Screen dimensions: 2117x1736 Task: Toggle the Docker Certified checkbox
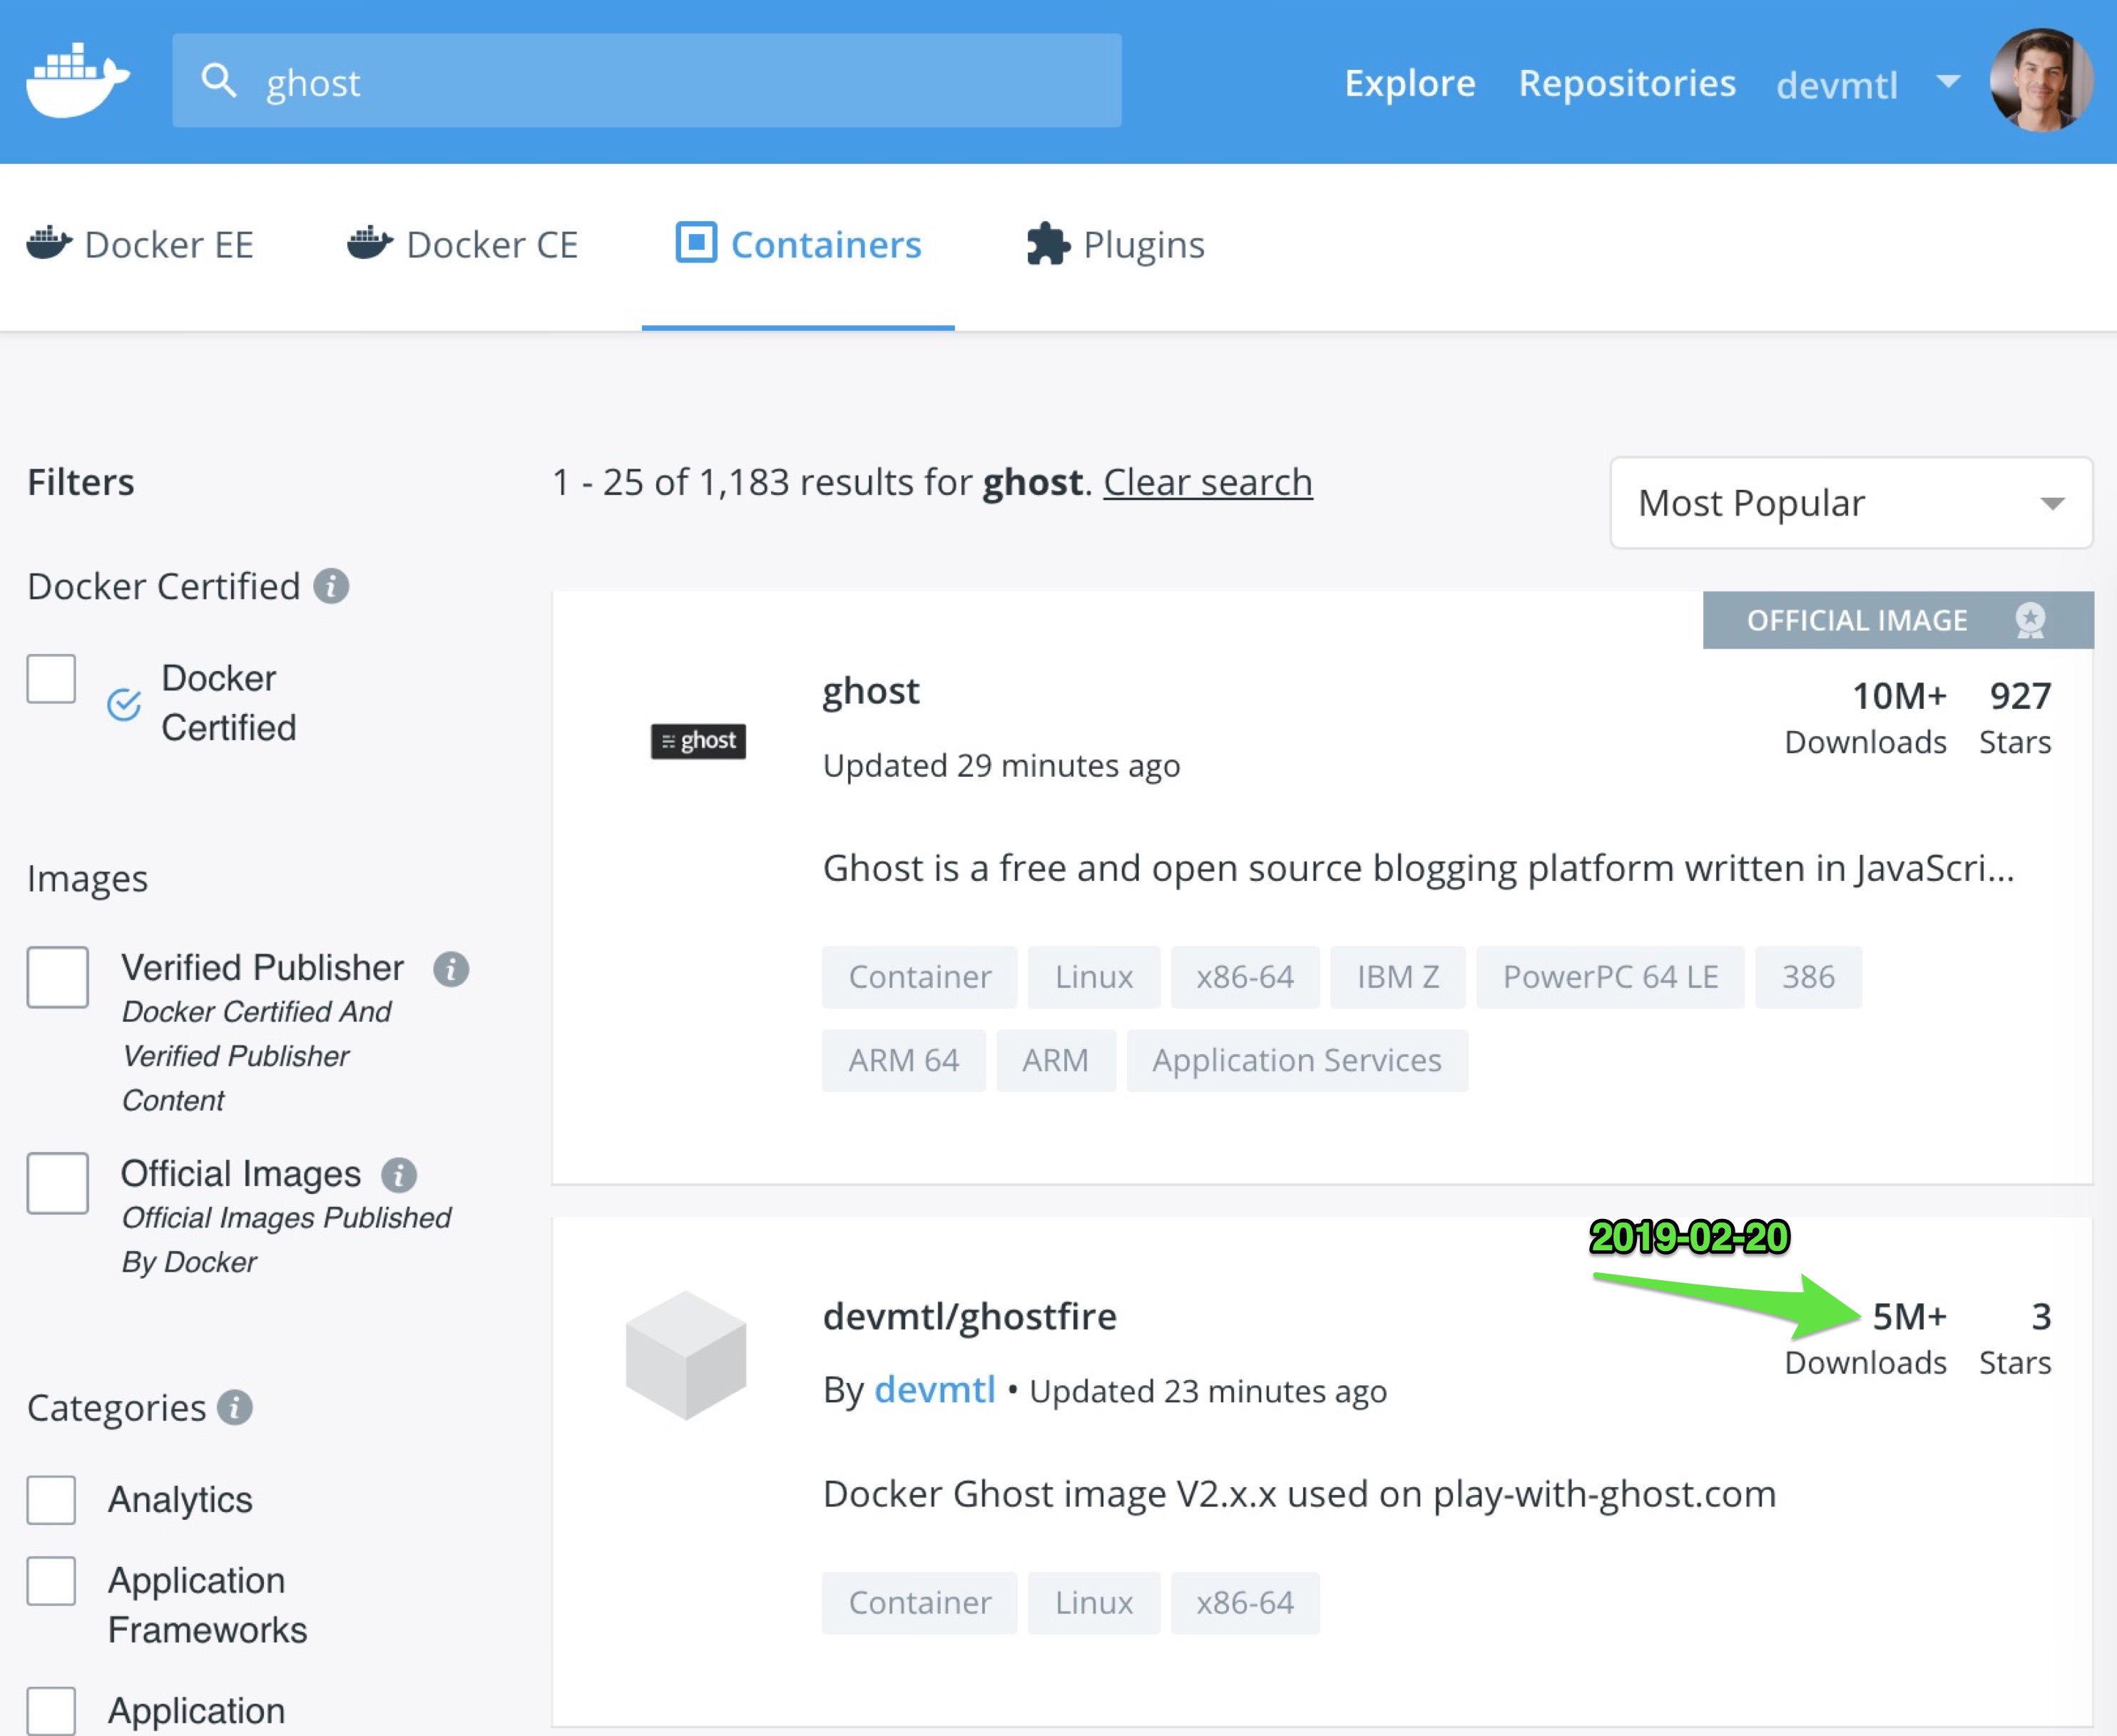[52, 679]
